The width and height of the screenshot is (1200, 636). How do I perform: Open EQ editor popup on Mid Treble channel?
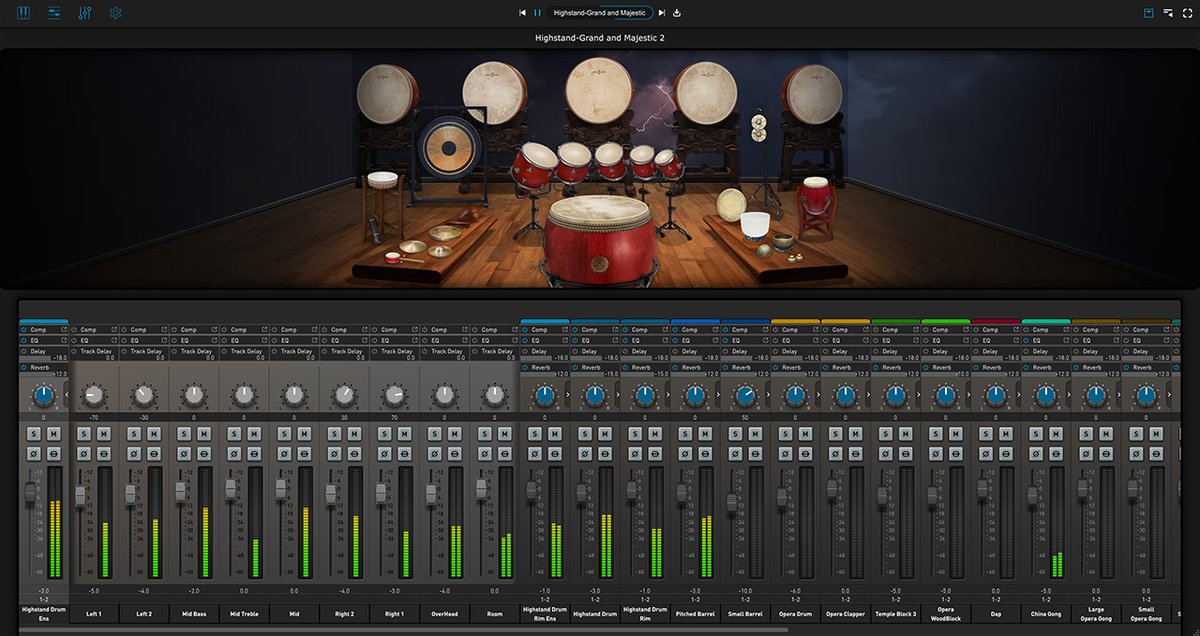click(265, 340)
